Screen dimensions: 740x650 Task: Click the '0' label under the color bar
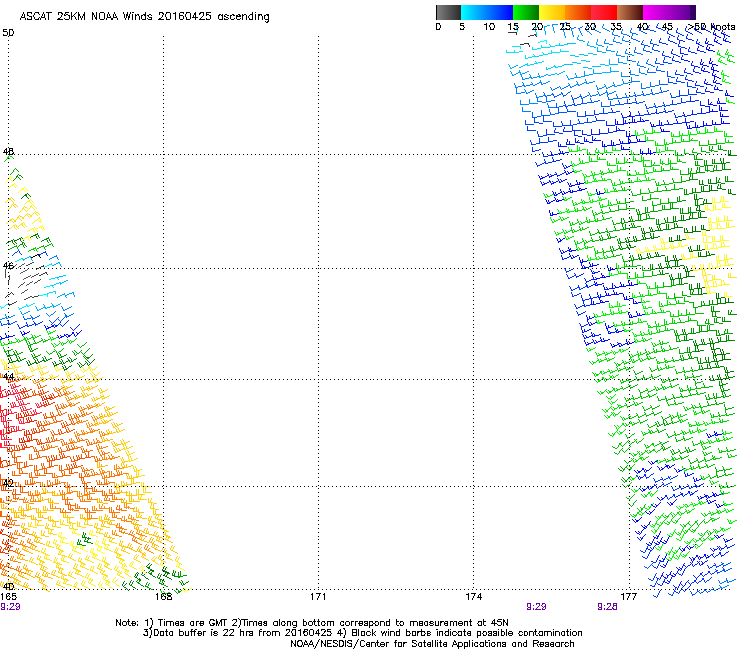pos(438,27)
